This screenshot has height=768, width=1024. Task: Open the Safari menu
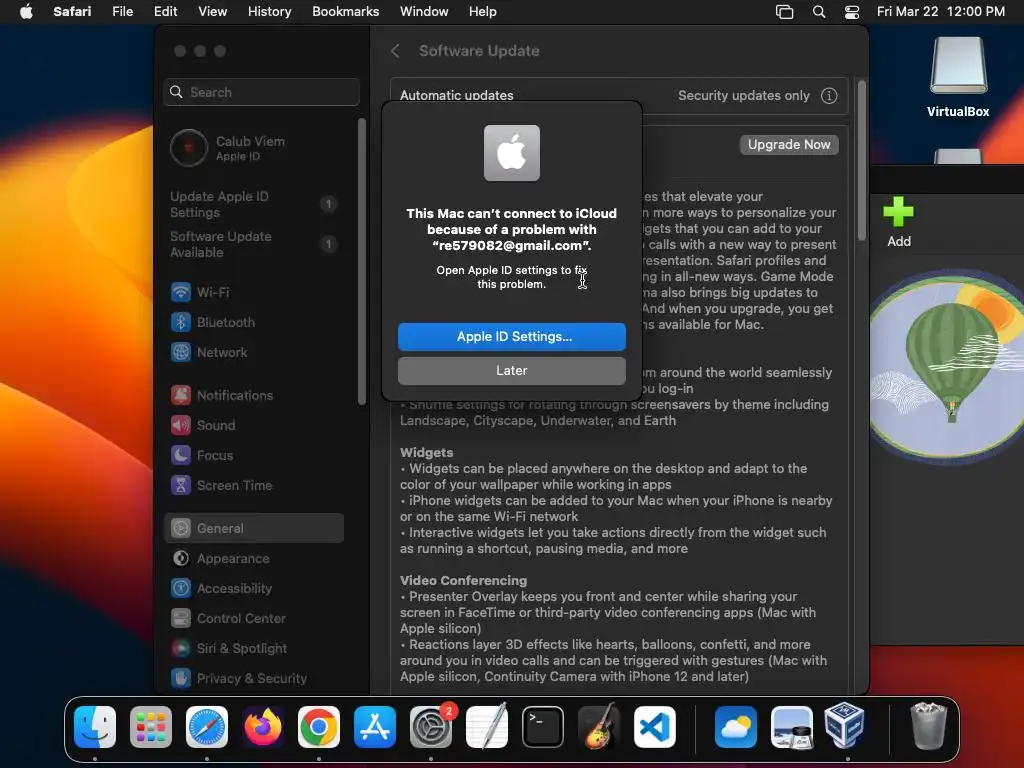72,11
